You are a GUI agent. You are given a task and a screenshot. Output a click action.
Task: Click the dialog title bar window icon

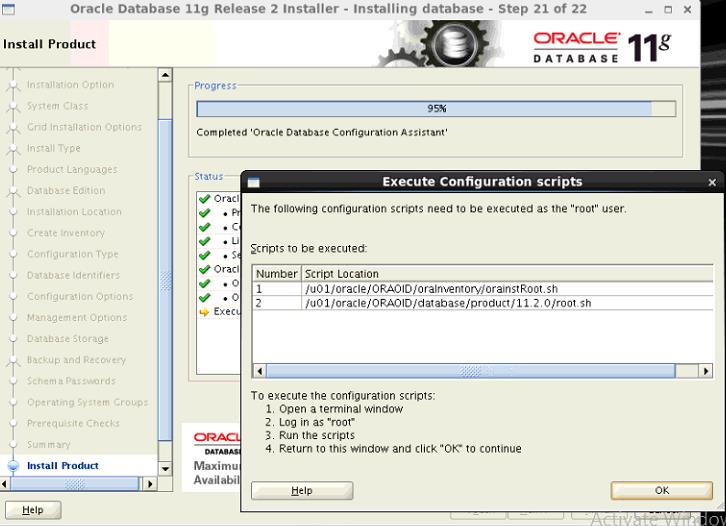pyautogui.click(x=253, y=182)
